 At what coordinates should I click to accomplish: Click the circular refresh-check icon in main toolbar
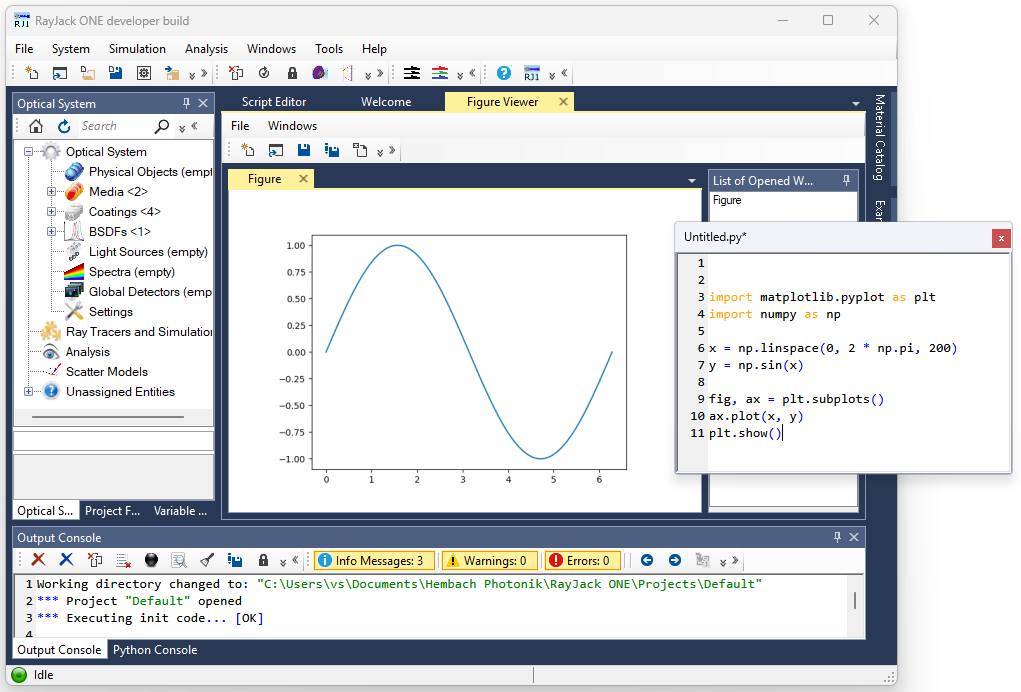264,73
